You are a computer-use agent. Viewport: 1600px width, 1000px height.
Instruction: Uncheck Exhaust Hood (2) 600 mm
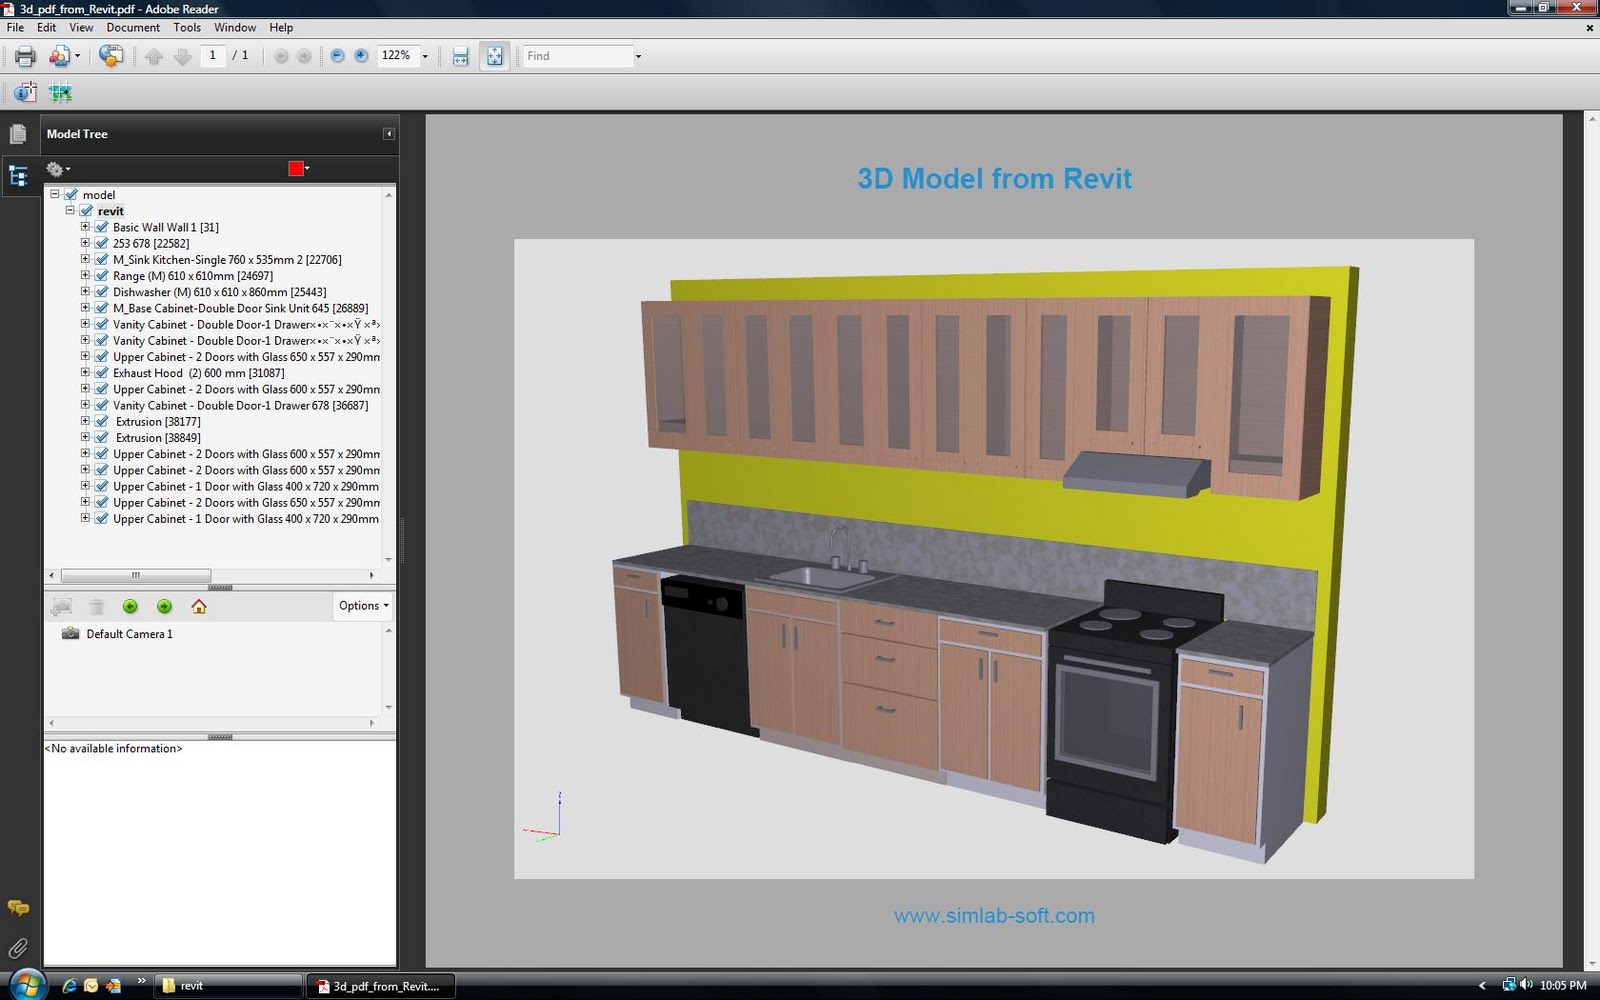tap(101, 373)
